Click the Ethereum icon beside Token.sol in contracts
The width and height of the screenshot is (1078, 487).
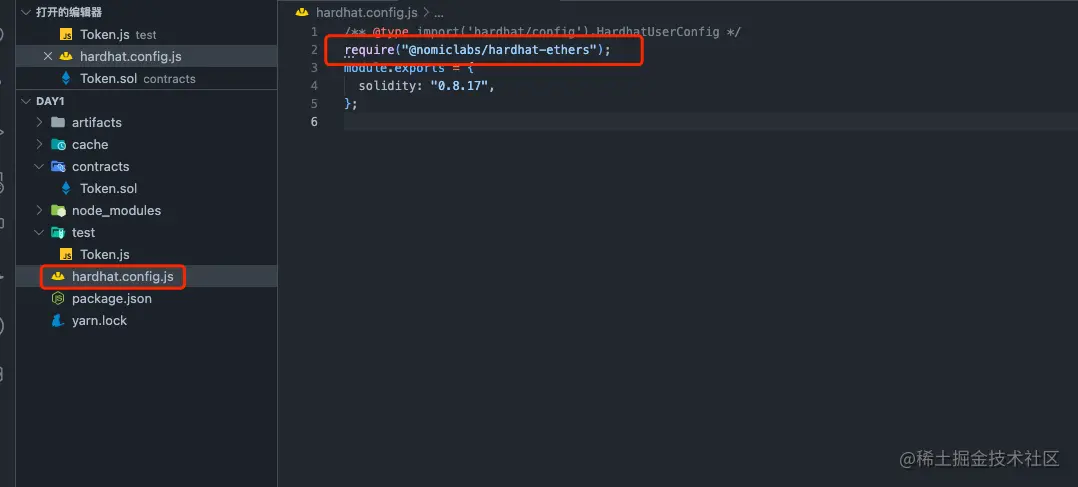[66, 188]
